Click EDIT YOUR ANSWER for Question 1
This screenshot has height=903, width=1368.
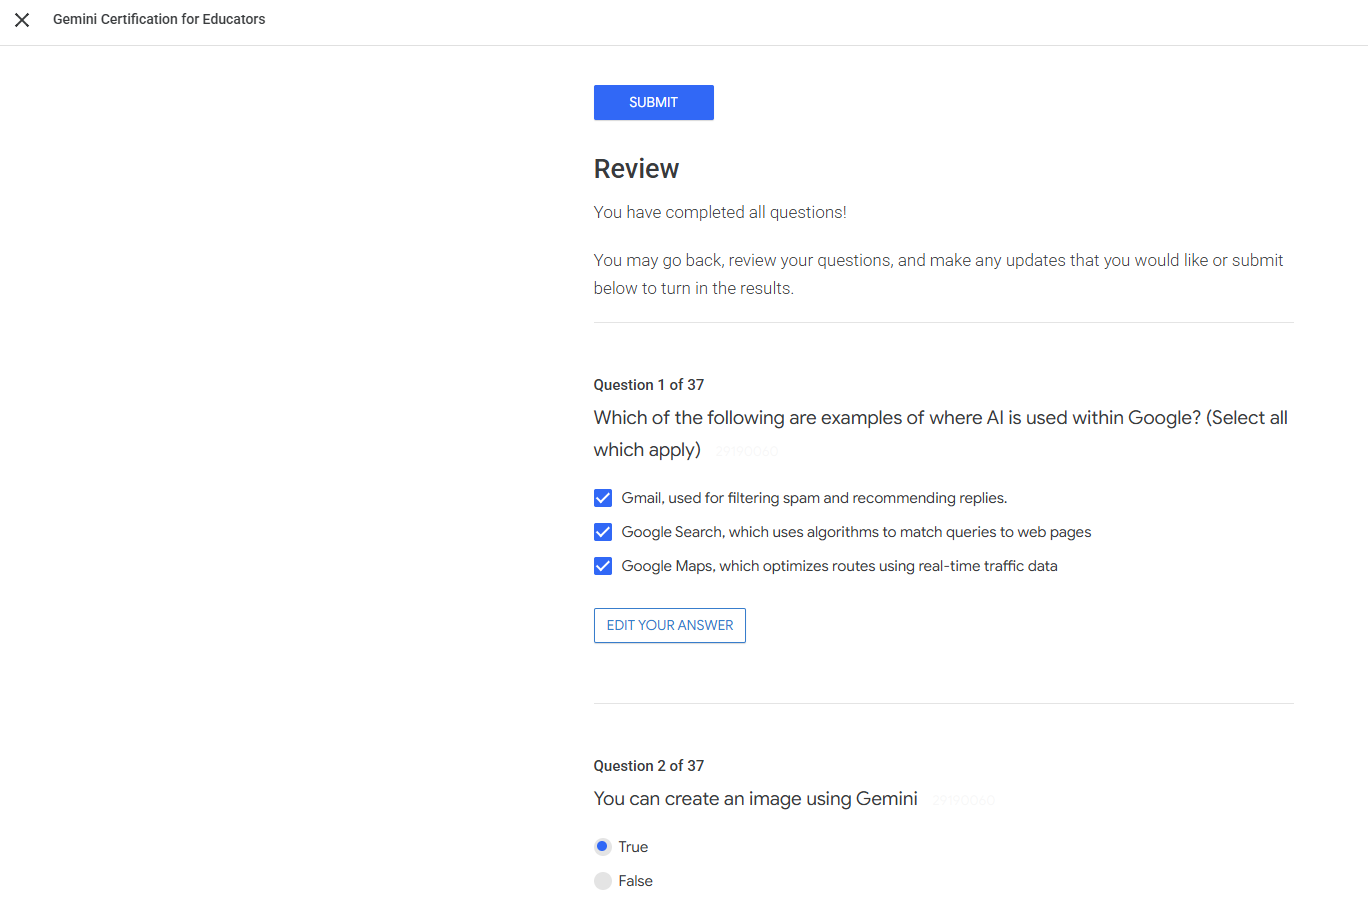[669, 625]
